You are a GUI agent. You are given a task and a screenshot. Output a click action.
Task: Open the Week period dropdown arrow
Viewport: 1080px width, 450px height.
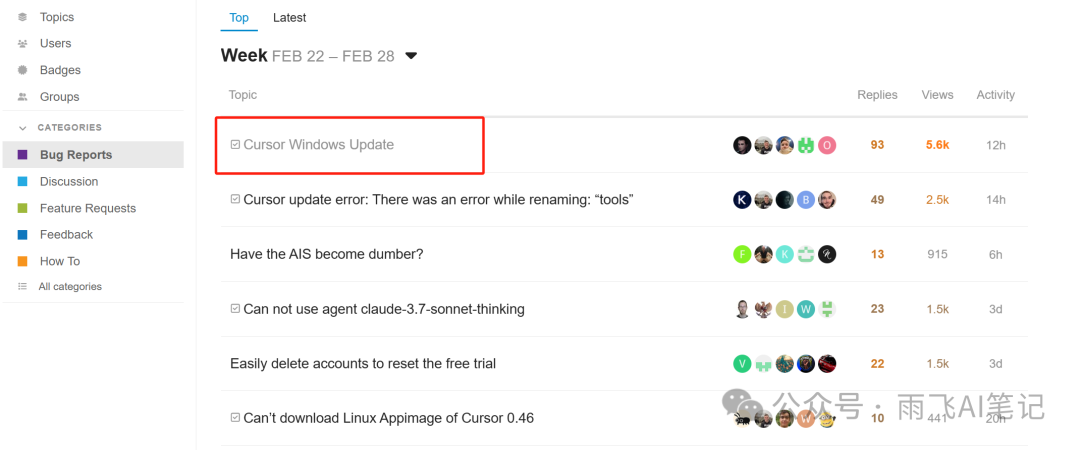click(410, 56)
